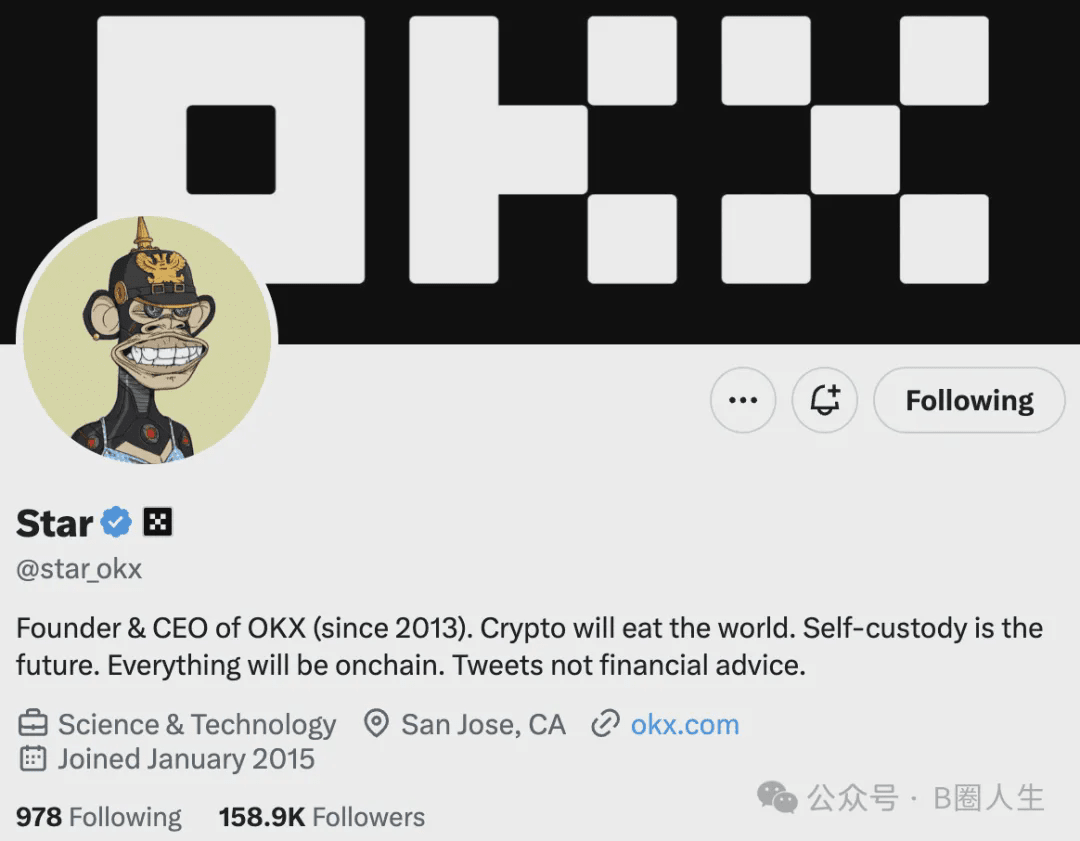Click the Joined January 2015 text
This screenshot has width=1080, height=841.
185,759
